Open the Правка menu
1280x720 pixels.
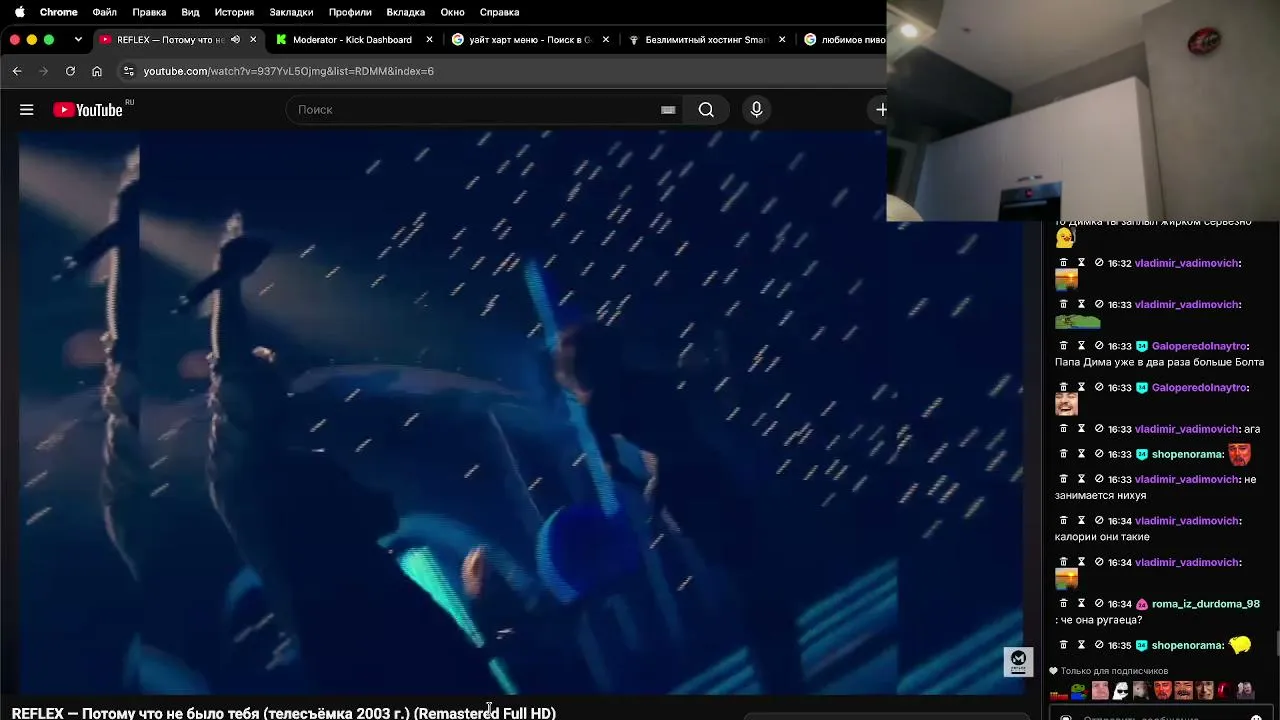tap(149, 12)
